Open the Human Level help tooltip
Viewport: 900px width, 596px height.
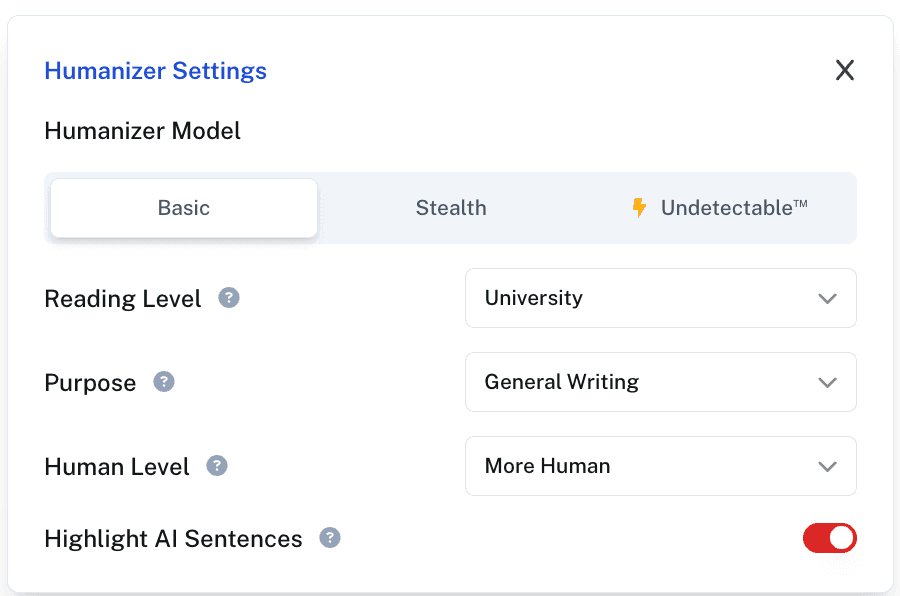pyautogui.click(x=219, y=465)
